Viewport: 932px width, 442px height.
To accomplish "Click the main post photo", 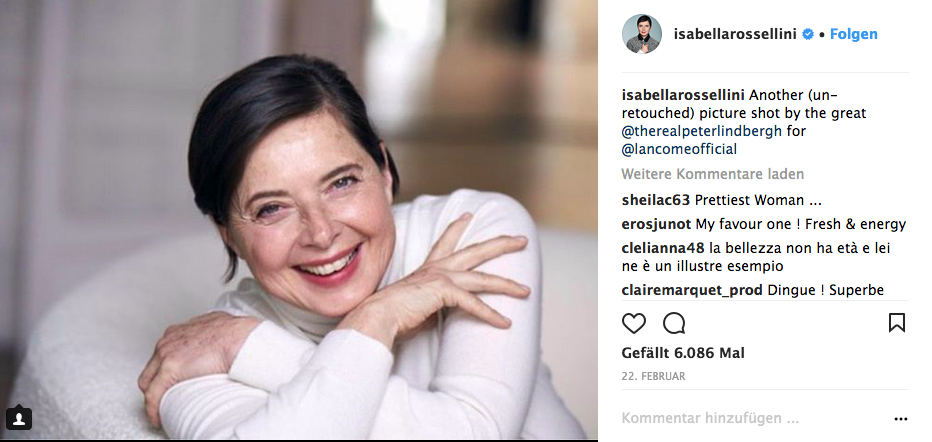I will pos(299,220).
